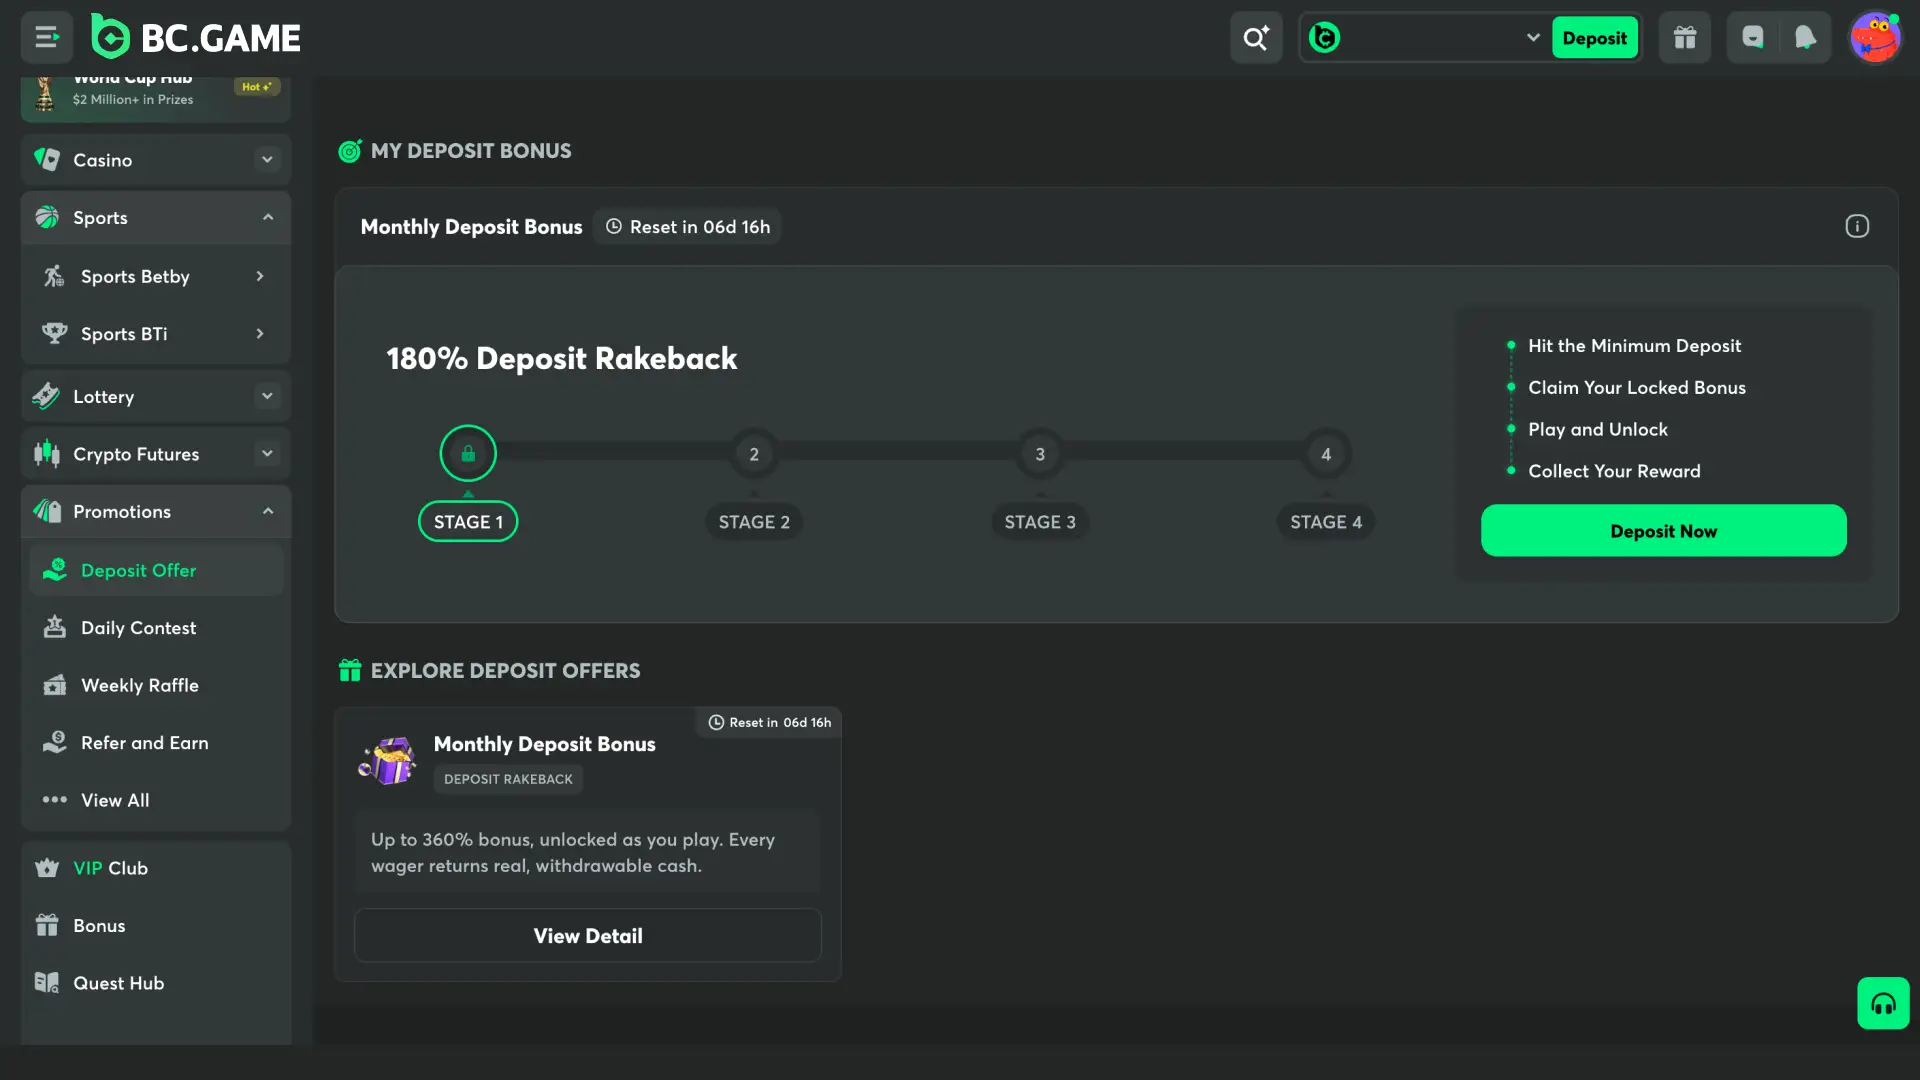
Task: Open the notifications bell icon
Action: (1805, 38)
